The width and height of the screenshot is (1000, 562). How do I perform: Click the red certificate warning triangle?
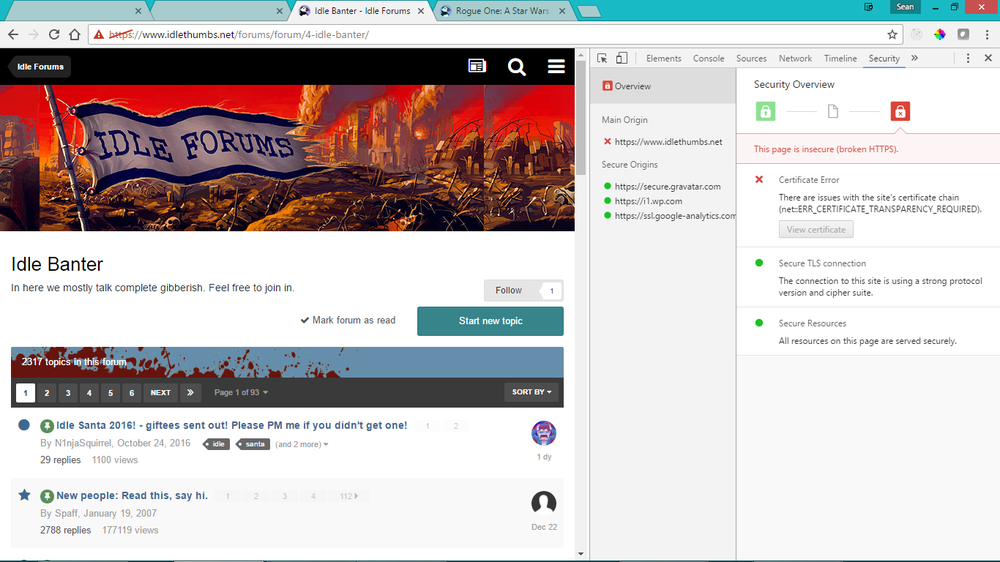[98, 34]
